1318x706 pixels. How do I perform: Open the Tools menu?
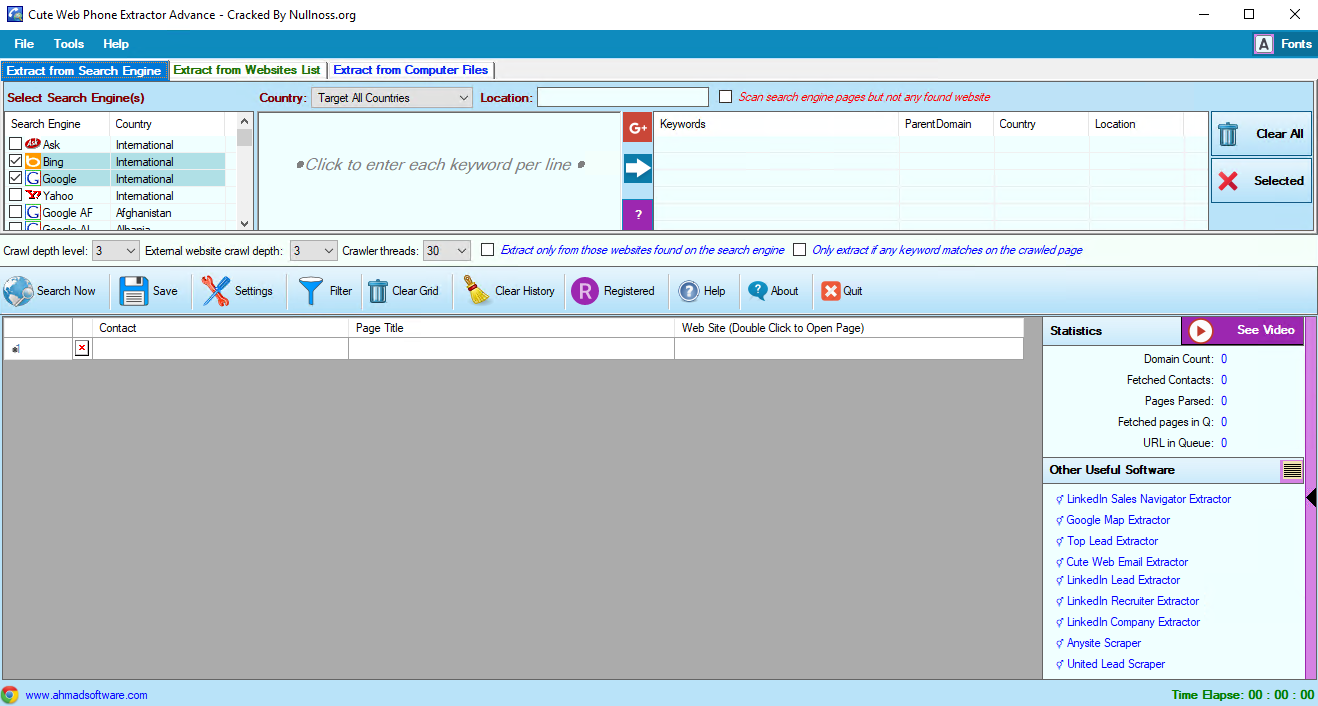(69, 44)
